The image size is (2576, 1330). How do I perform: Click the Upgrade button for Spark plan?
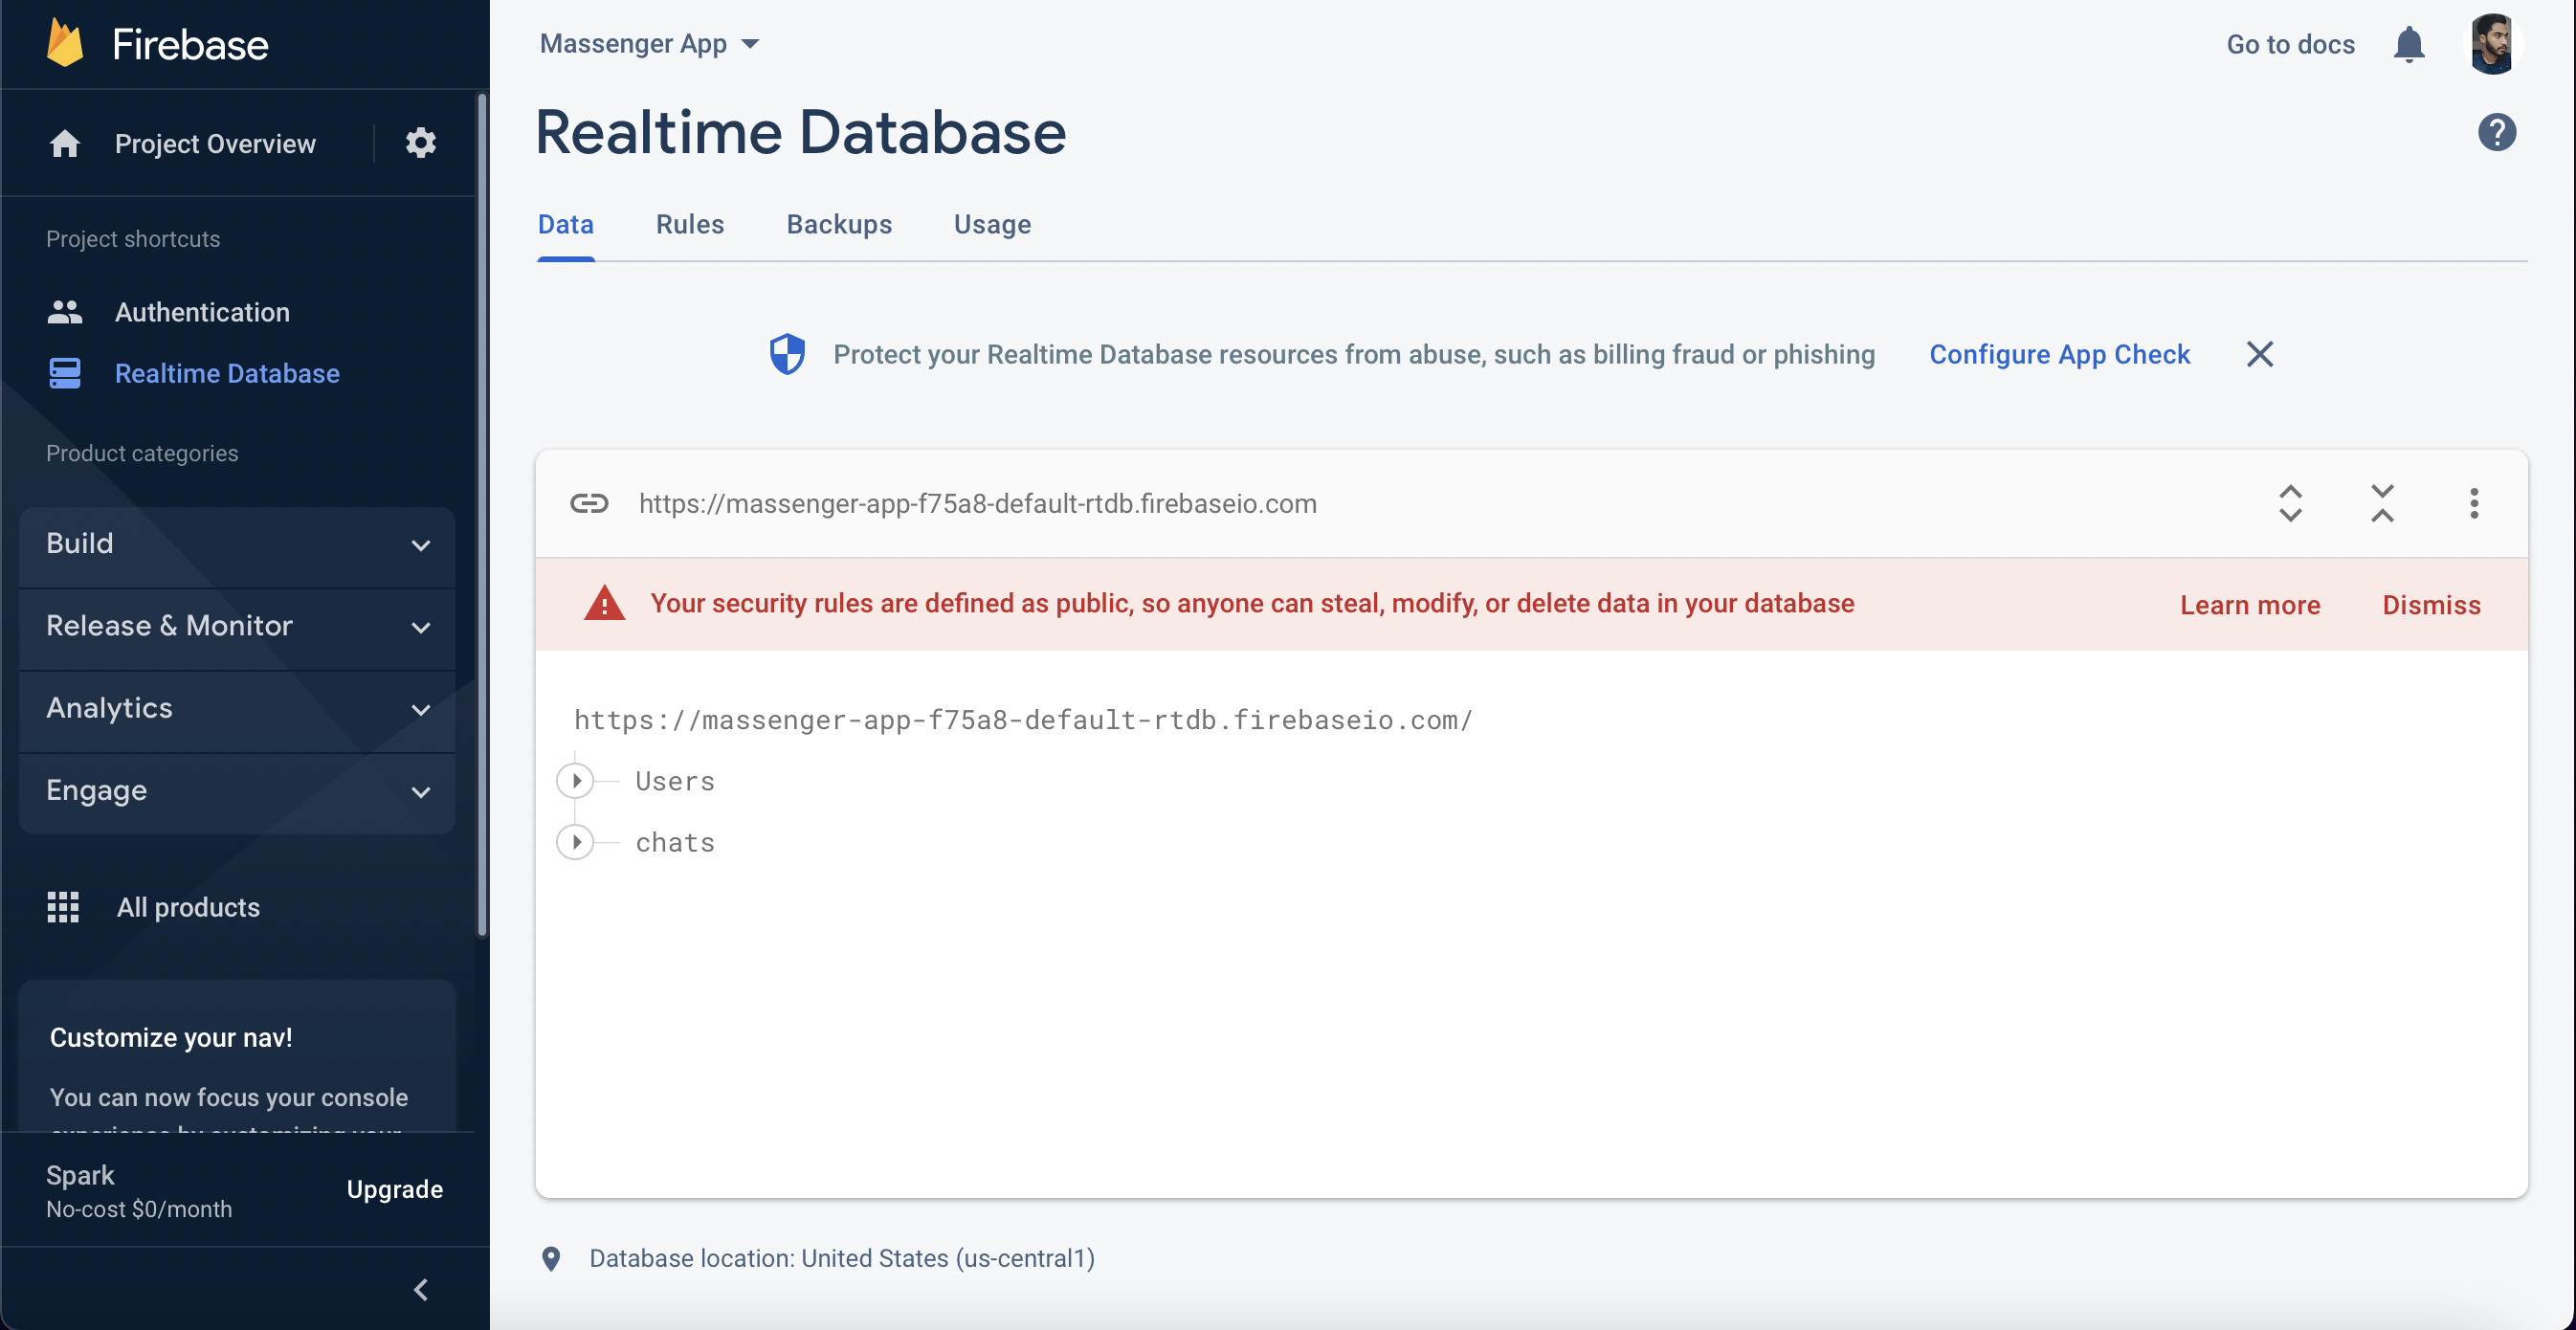click(x=394, y=1189)
